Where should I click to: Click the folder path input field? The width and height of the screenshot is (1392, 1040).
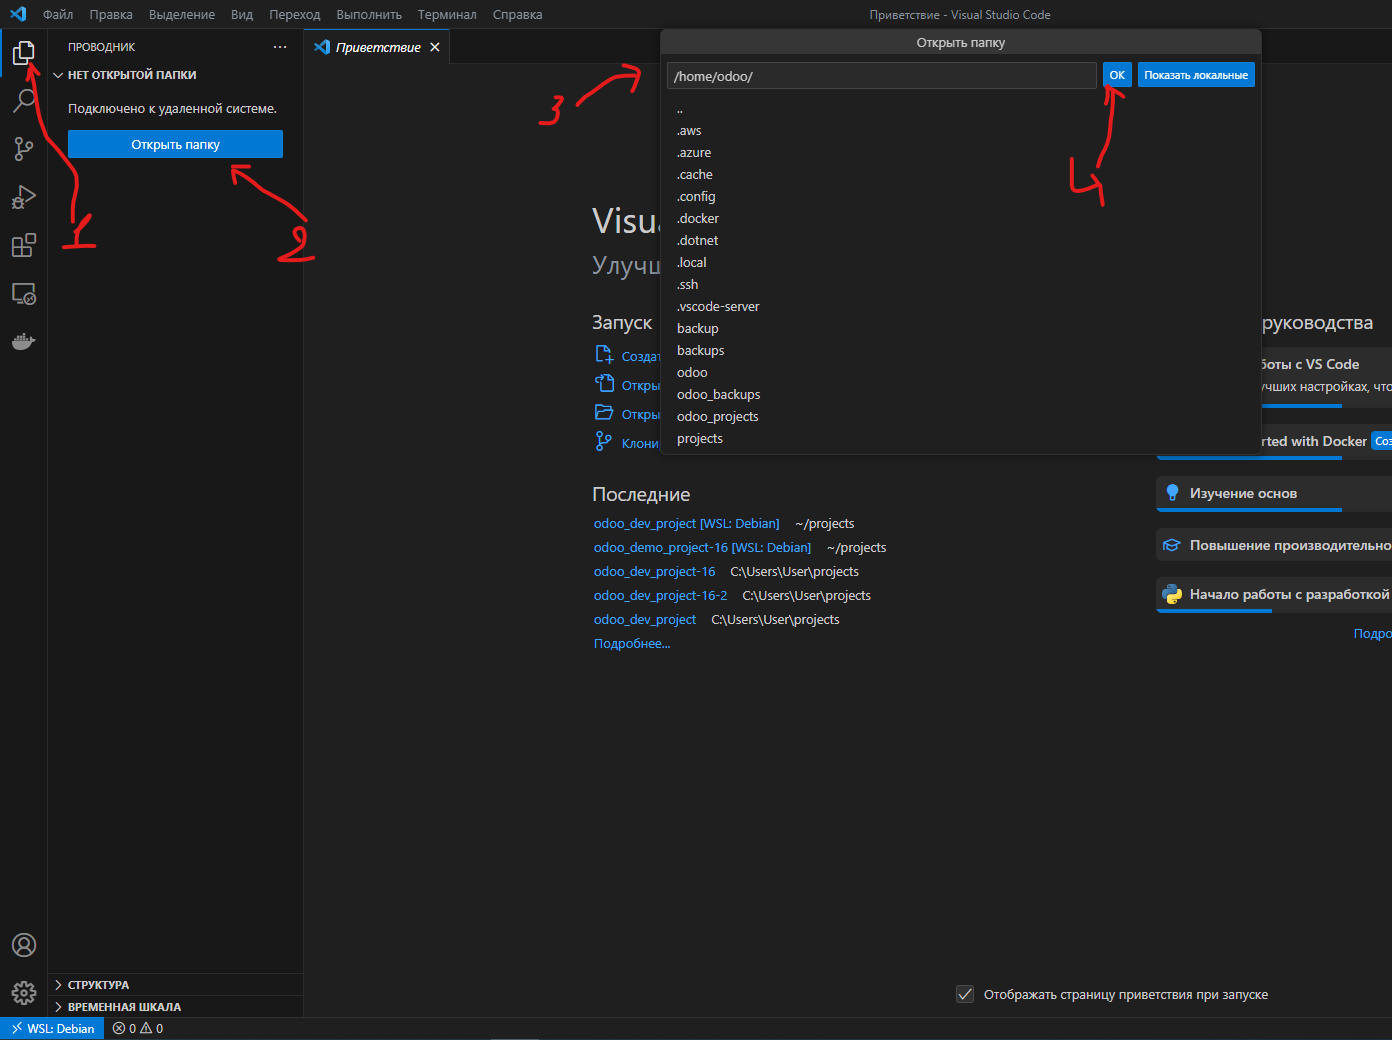click(882, 76)
